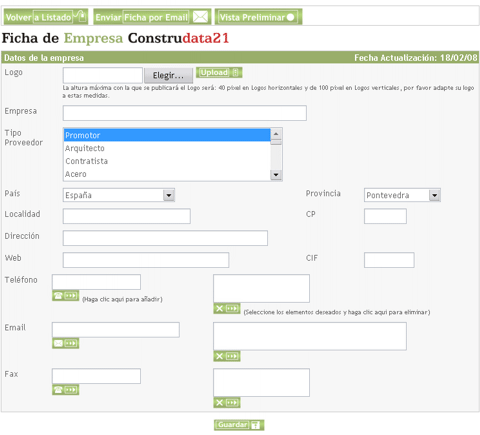Click the CP postal code field
The height and width of the screenshot is (435, 480).
click(385, 216)
